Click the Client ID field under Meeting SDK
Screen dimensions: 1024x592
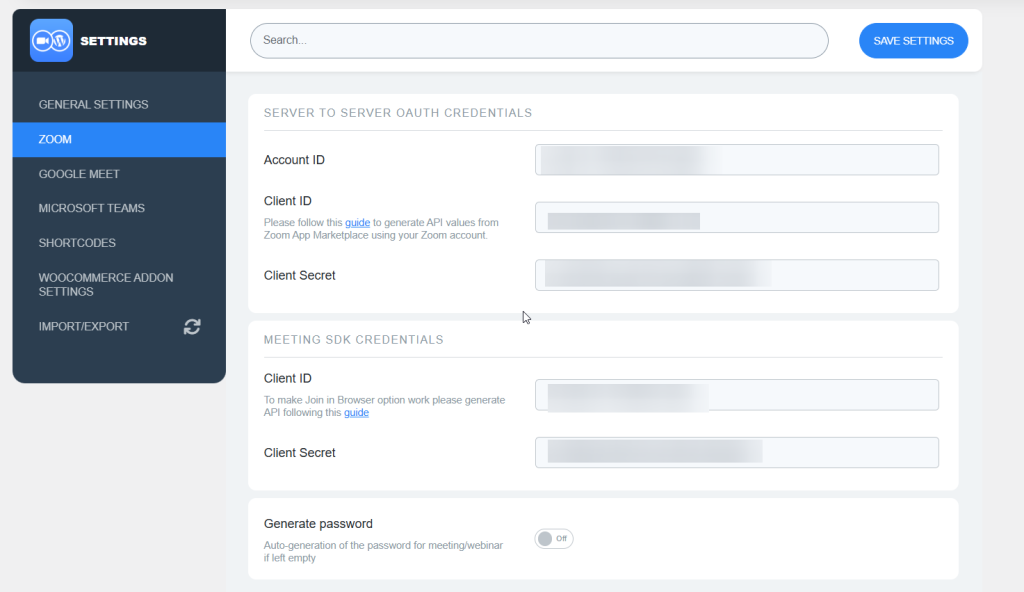pyautogui.click(x=737, y=395)
